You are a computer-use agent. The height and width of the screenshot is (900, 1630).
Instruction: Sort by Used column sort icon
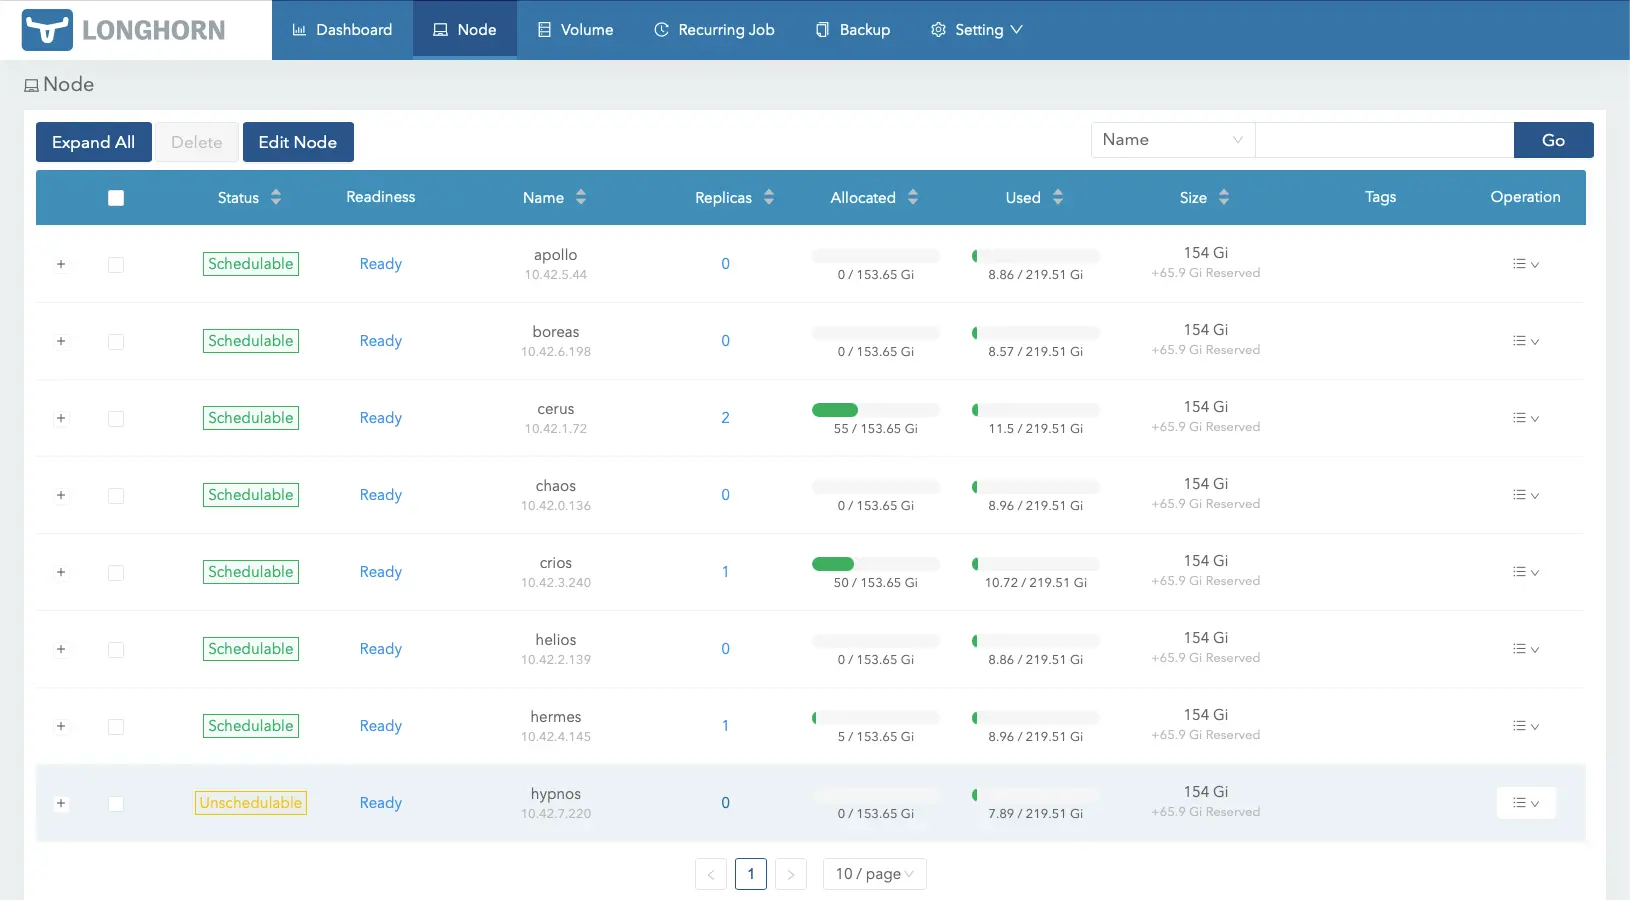[x=1058, y=198]
